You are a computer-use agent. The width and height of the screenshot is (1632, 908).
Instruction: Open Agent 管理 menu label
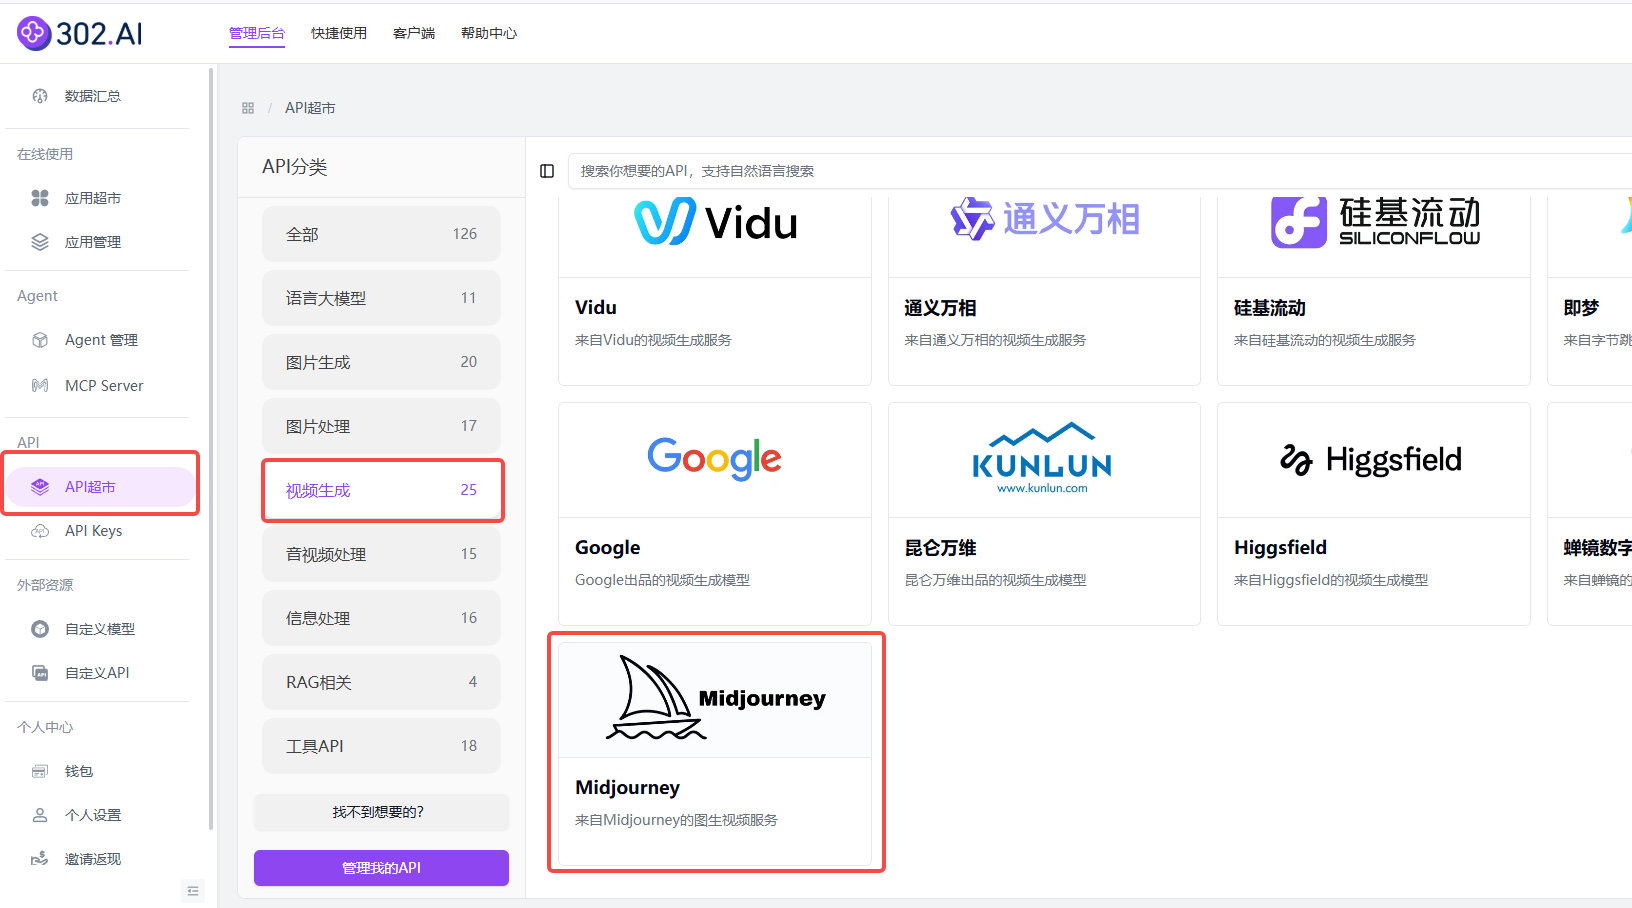(101, 340)
